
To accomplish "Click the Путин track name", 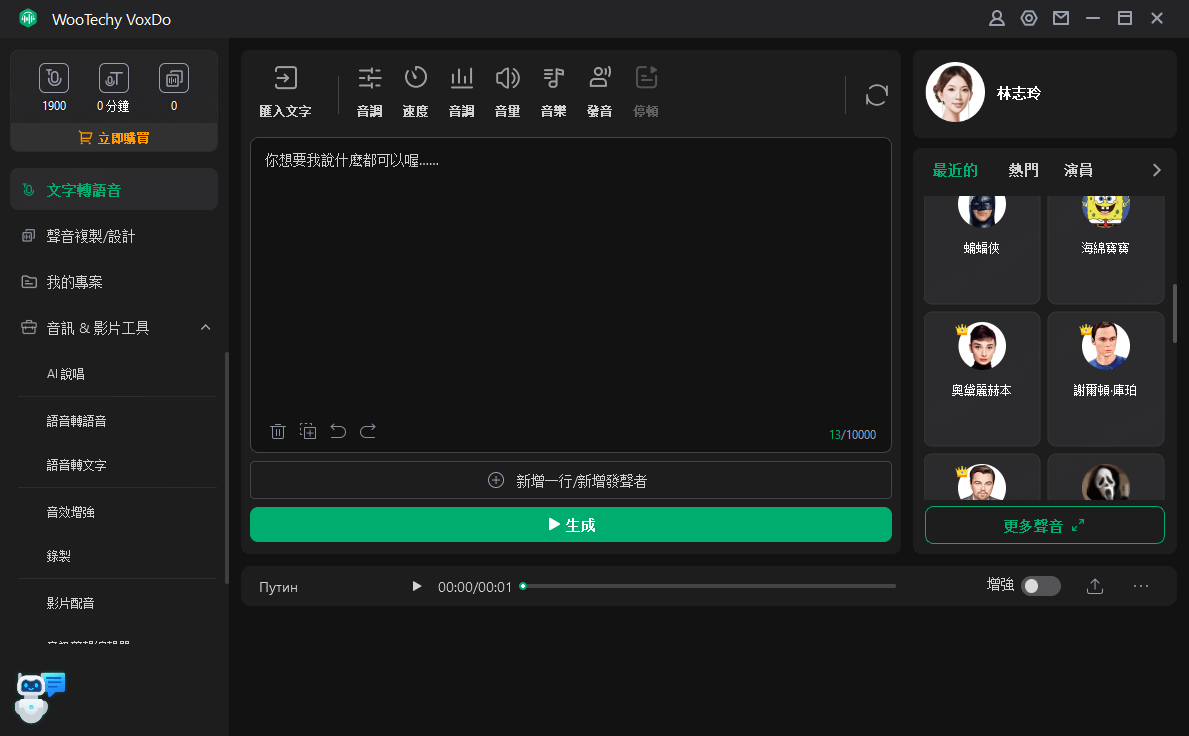I will coord(278,587).
